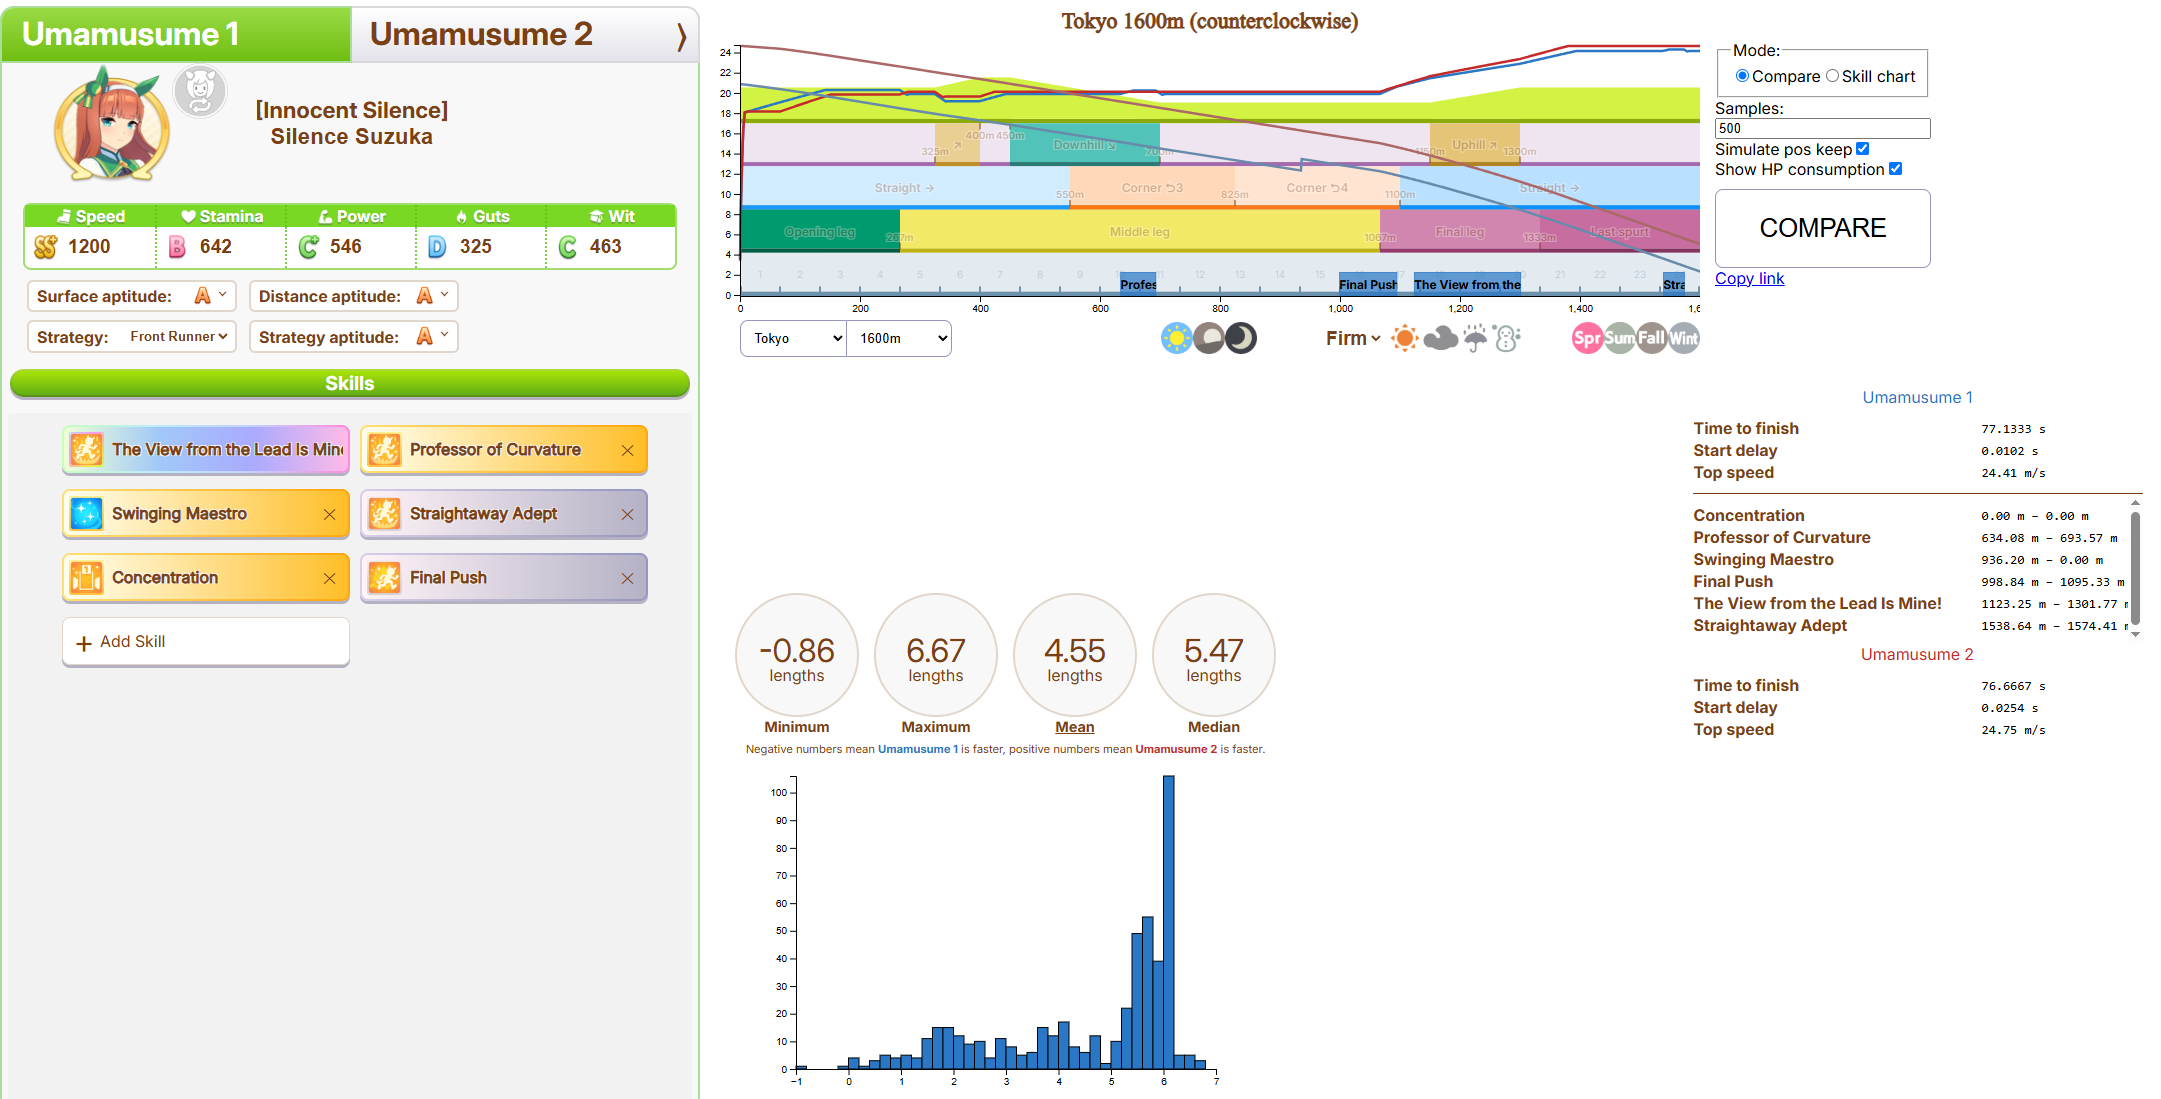Click Professor of Curvature skill icon
This screenshot has height=1099, width=2161.
pos(384,450)
